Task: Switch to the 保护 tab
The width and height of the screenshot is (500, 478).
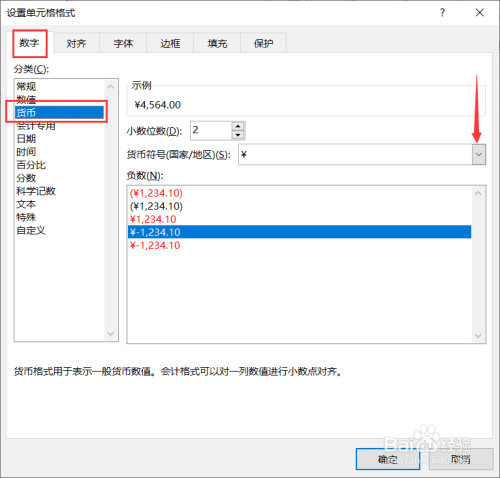Action: click(263, 43)
